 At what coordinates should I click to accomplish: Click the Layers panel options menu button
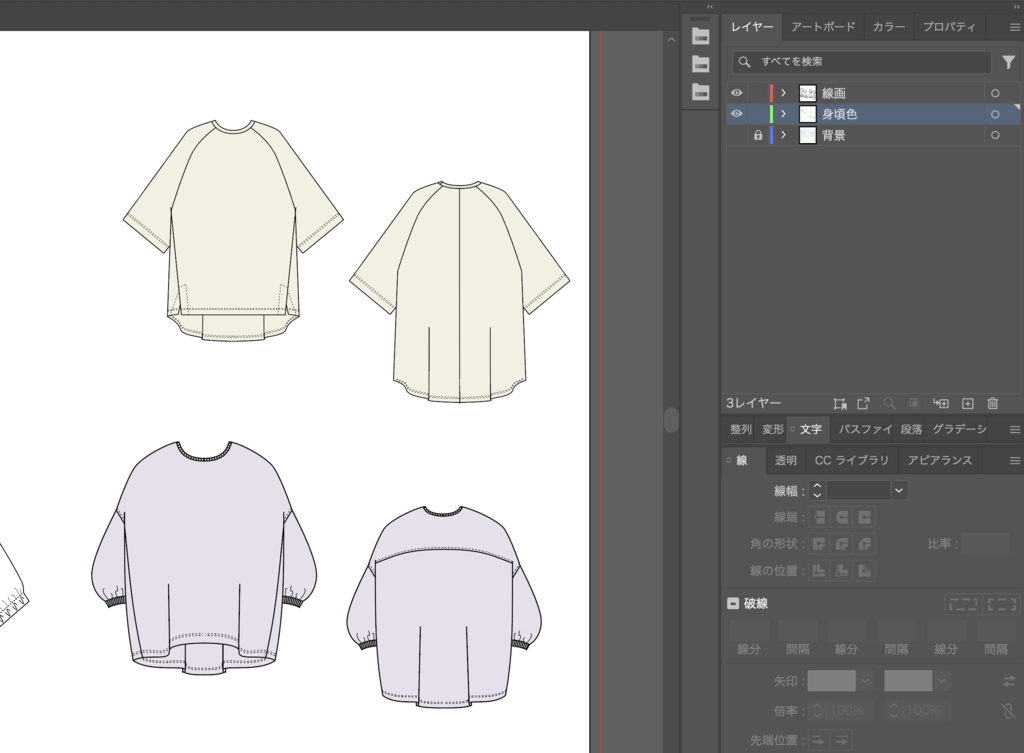1013,27
